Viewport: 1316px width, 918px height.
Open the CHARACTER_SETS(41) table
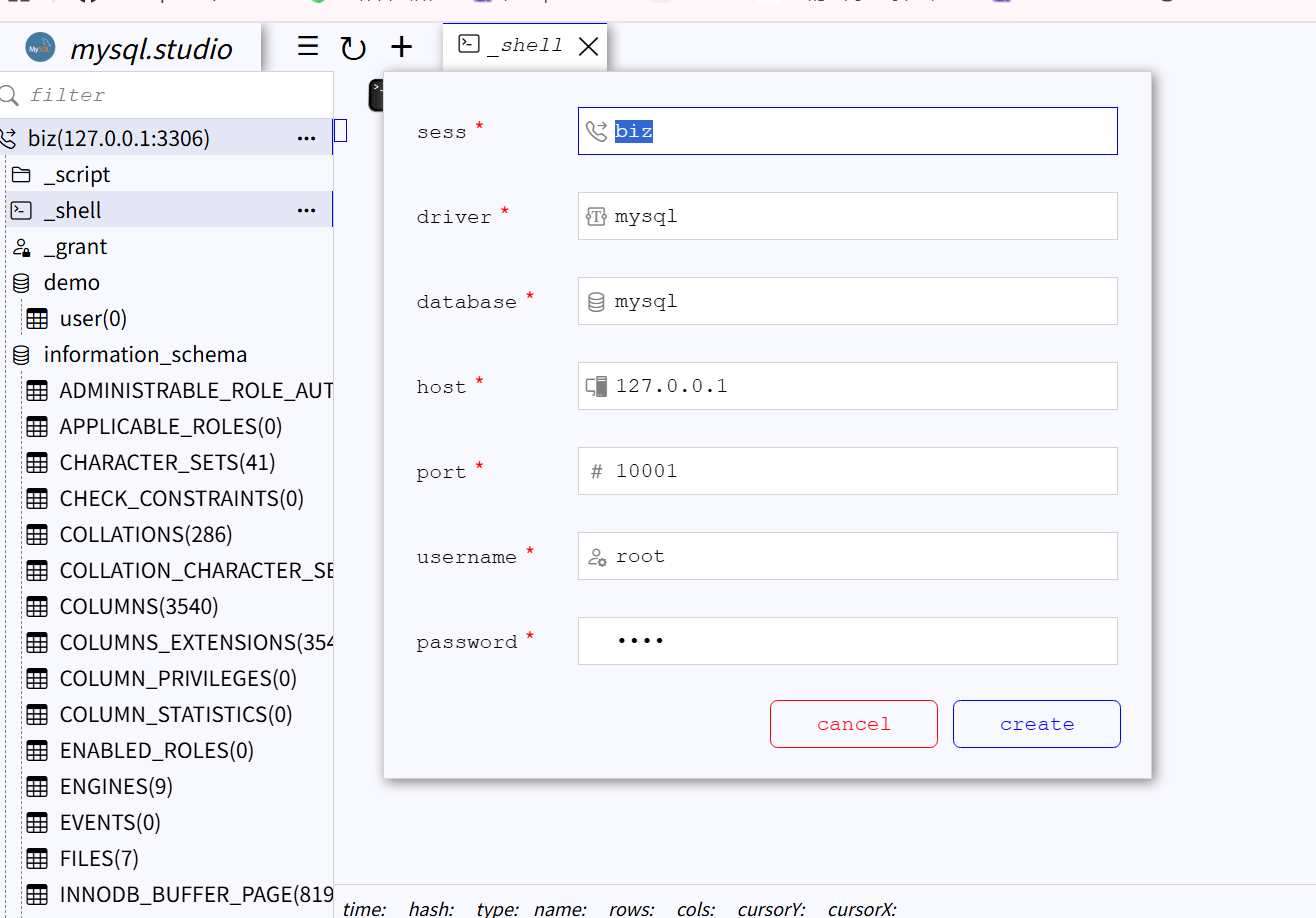[x=167, y=462]
